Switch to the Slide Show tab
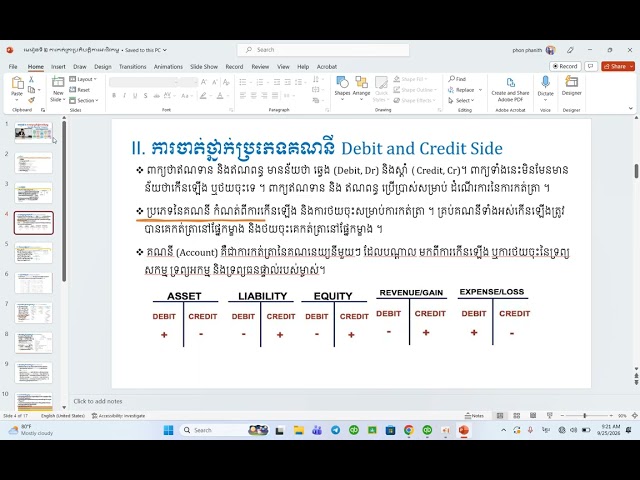 tap(204, 67)
